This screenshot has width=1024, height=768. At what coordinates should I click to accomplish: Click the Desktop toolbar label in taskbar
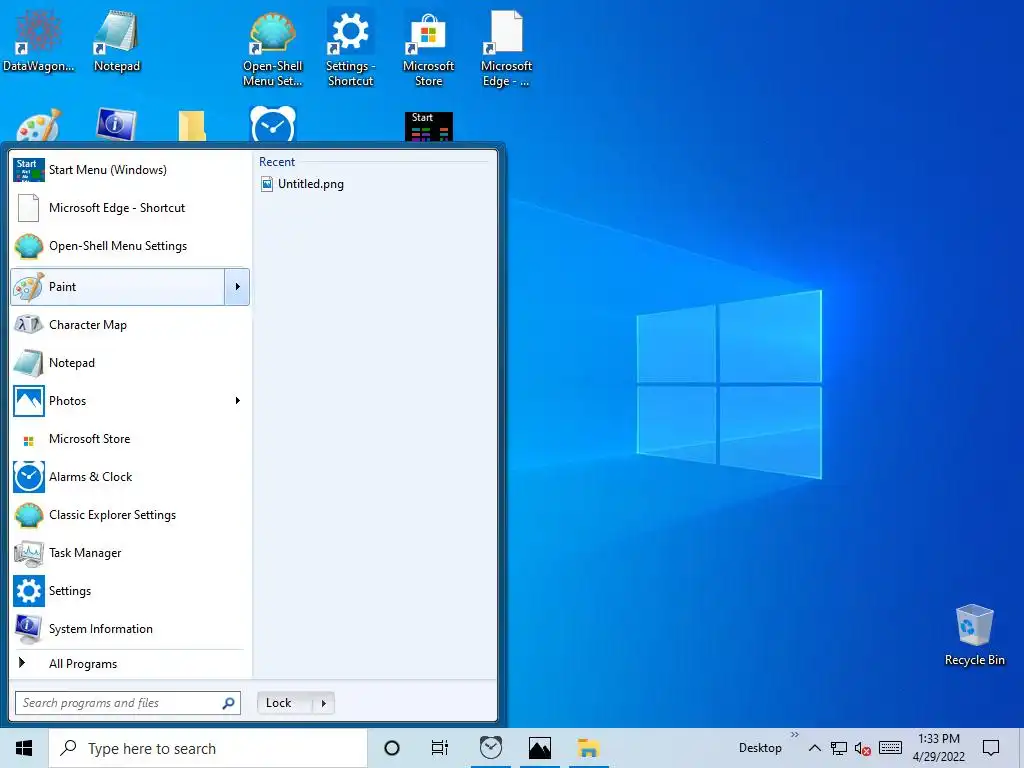(x=760, y=748)
